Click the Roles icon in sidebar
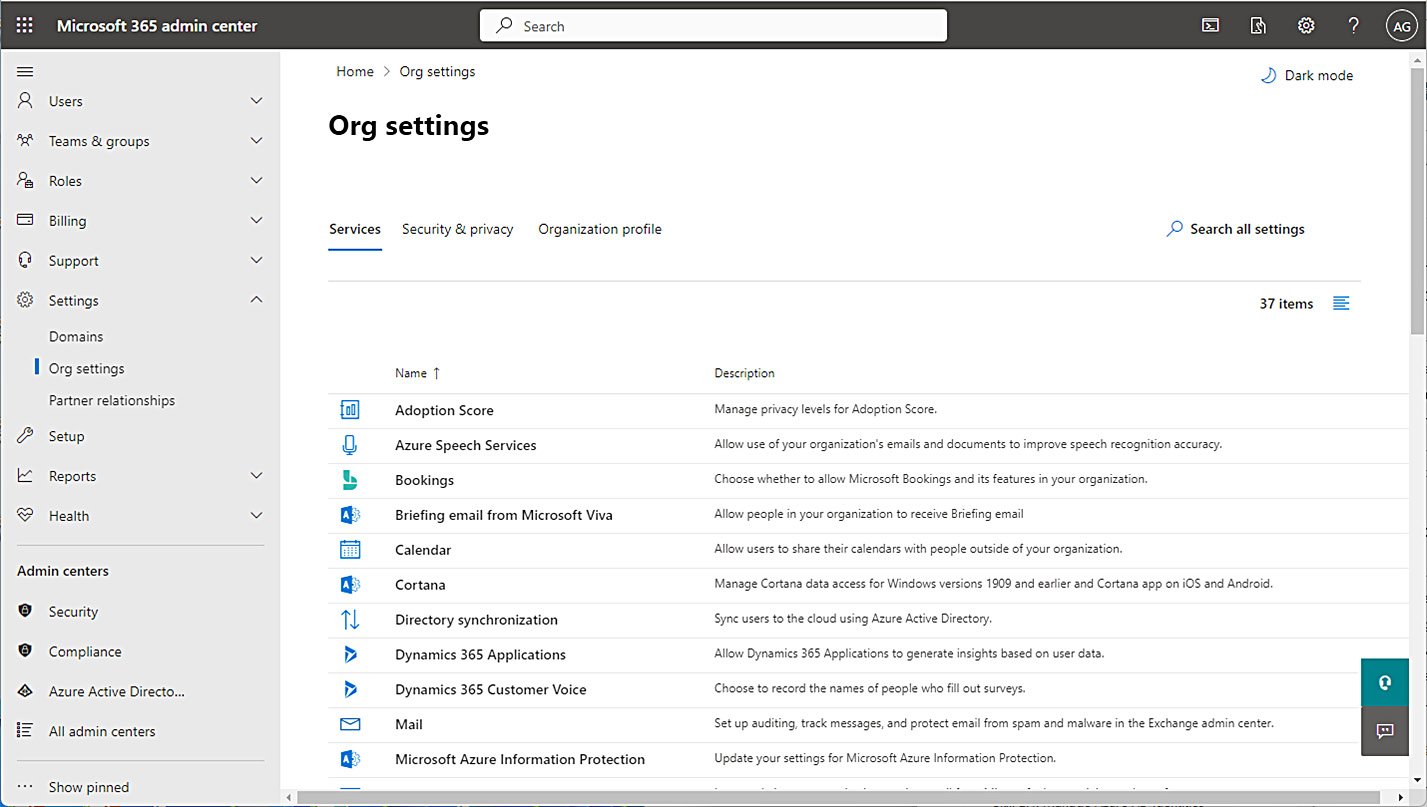The image size is (1427, 807). [26, 181]
